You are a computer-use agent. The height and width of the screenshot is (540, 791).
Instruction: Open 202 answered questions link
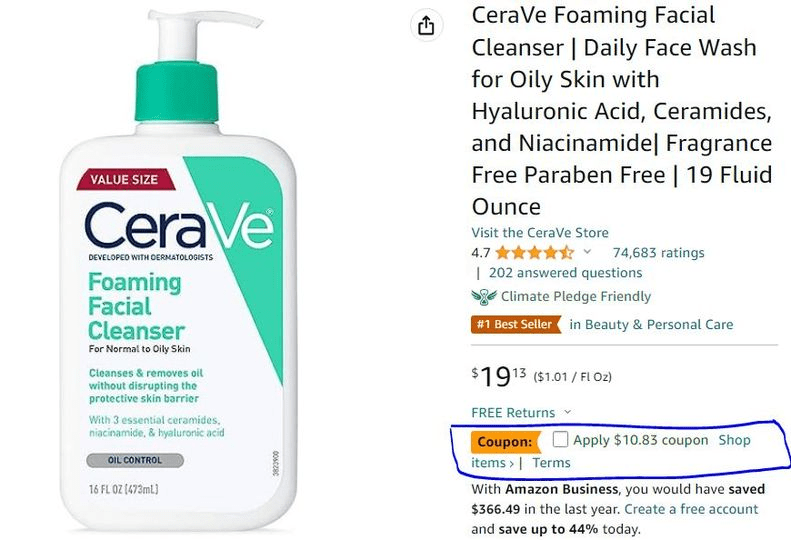point(565,273)
